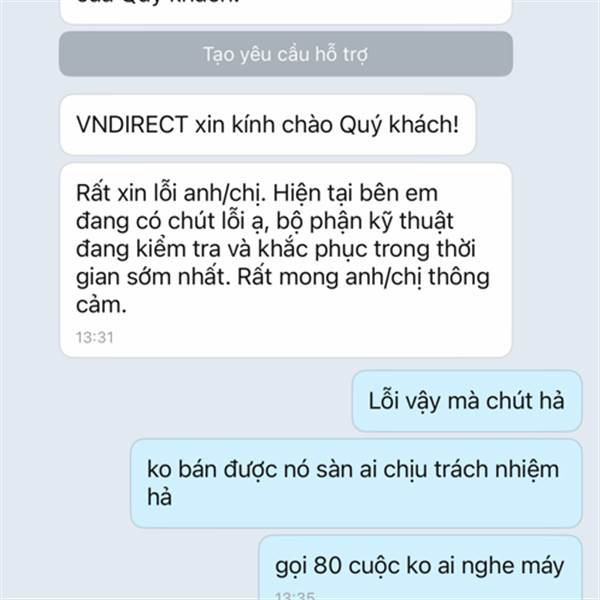
Task: Click the trailing 'hả' on the second line
Action: point(160,497)
